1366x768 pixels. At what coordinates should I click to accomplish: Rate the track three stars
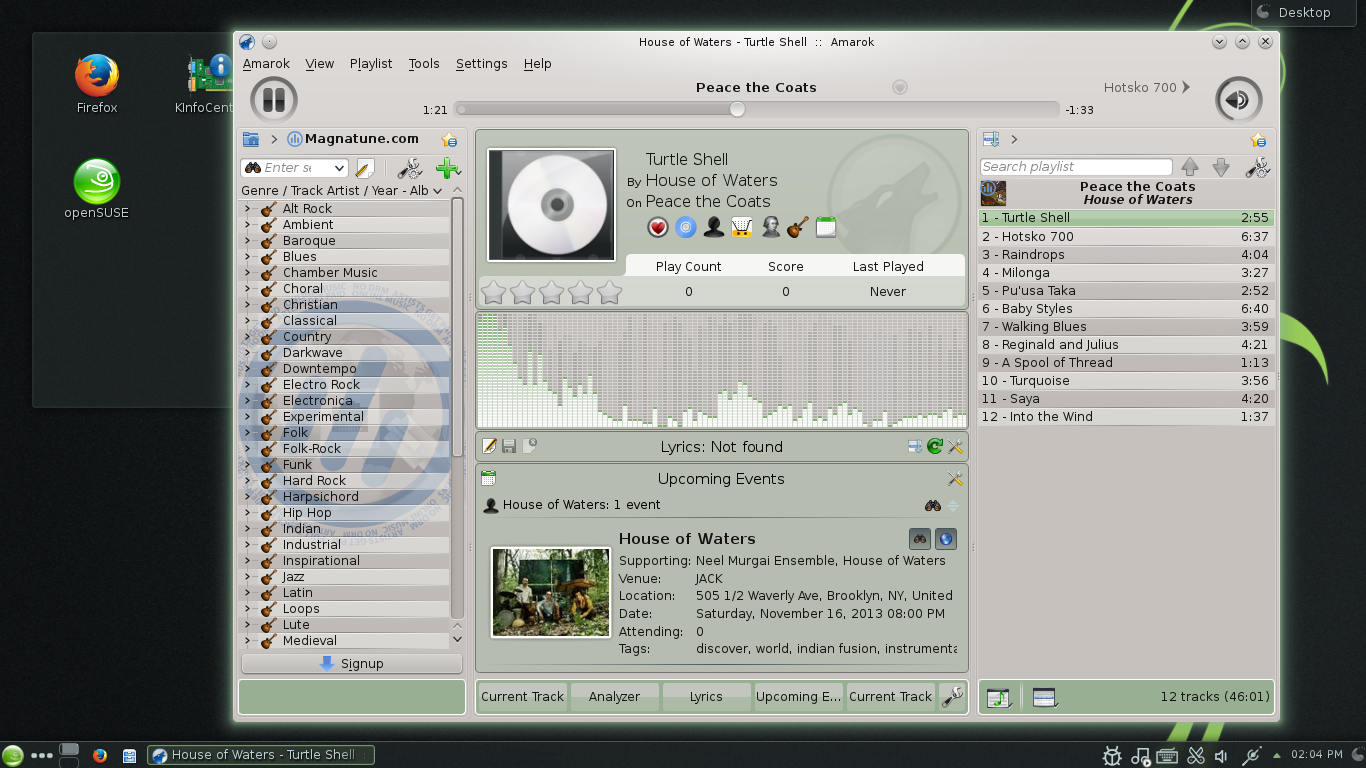551,292
